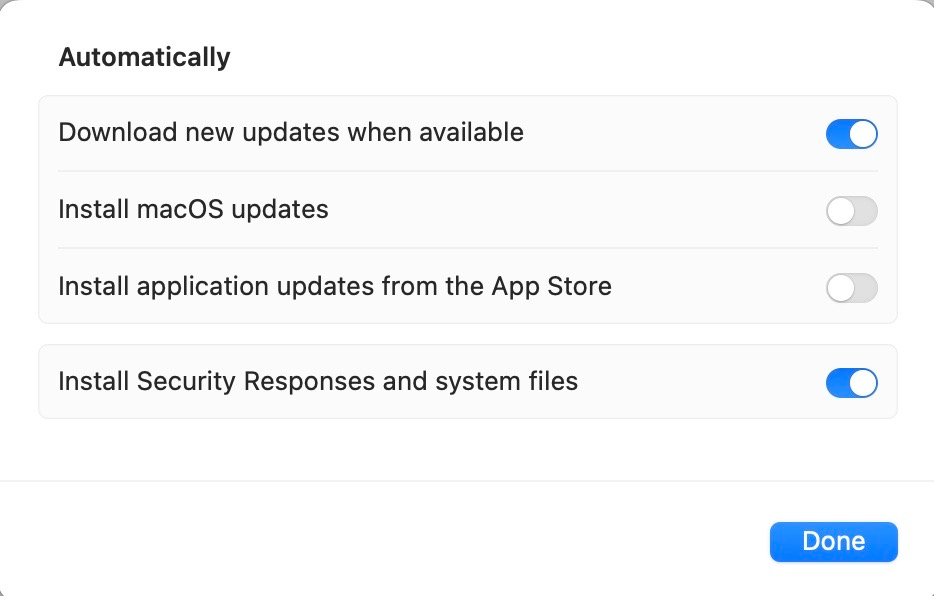Disable Download new updates when available toggle
Image resolution: width=934 pixels, height=596 pixels.
click(851, 133)
